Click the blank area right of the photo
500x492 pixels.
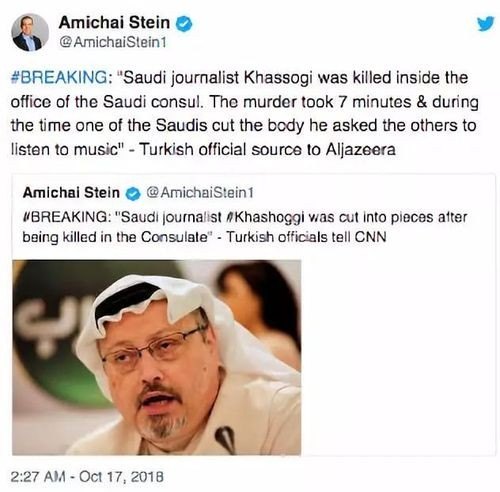tap(398, 357)
